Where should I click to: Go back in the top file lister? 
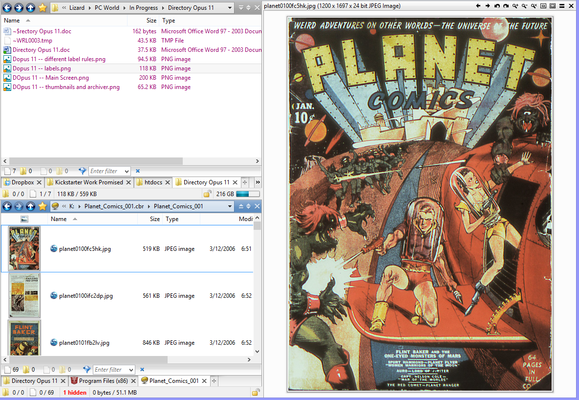pyautogui.click(x=7, y=7)
